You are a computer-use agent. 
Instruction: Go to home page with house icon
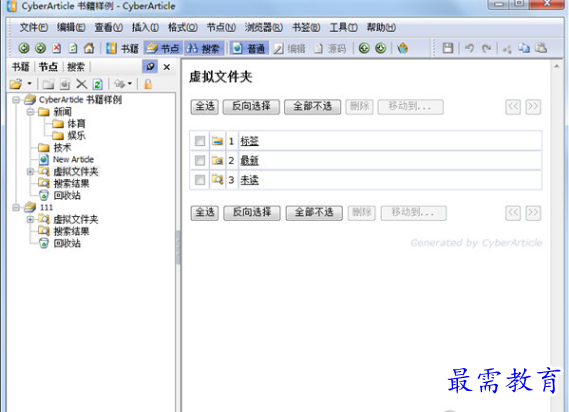(89, 48)
